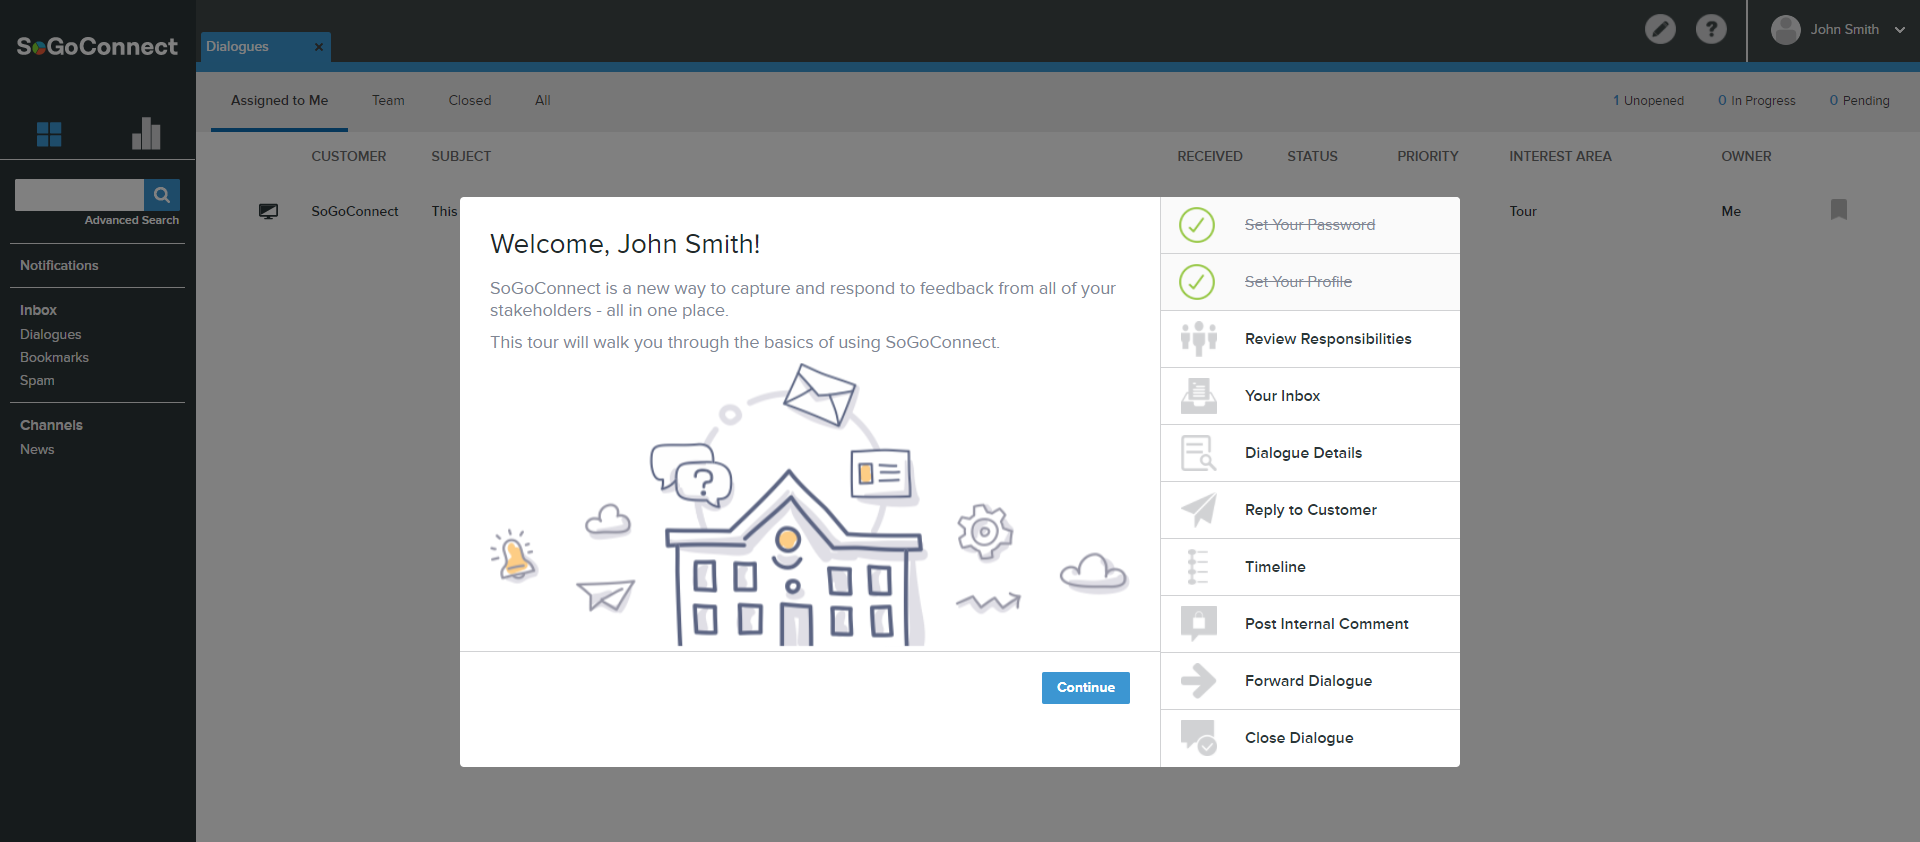Select the Set Your Profile tour step

(1310, 282)
